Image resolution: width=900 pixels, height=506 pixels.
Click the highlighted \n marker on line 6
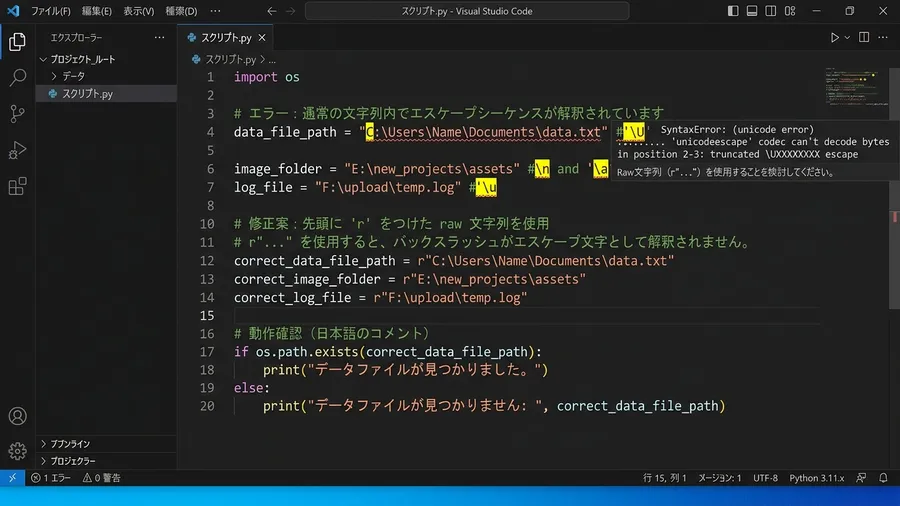tap(542, 169)
